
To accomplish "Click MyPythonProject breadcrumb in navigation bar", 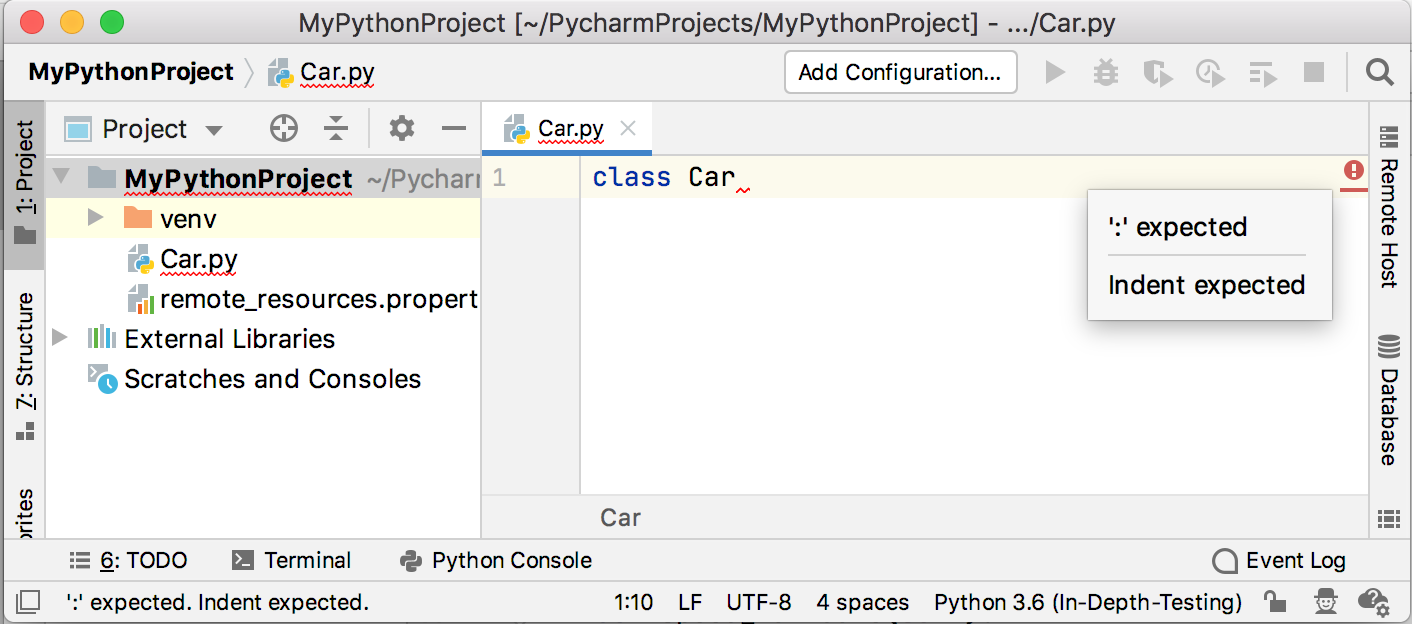I will click(131, 72).
